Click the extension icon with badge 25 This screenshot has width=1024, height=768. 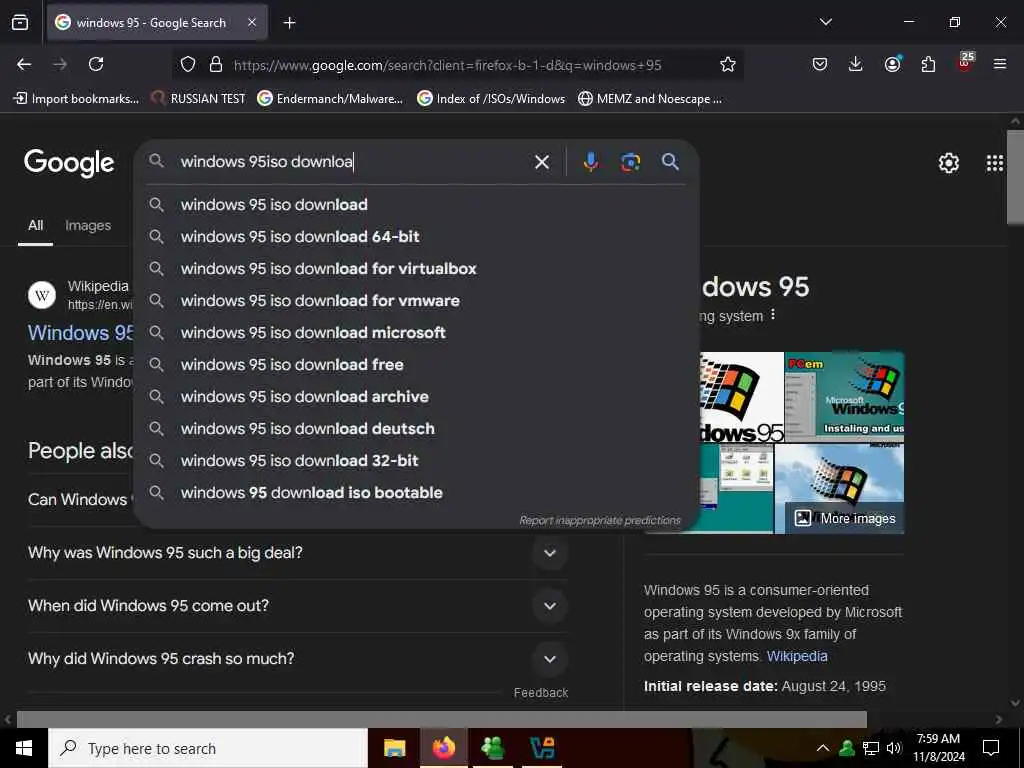pyautogui.click(x=965, y=62)
